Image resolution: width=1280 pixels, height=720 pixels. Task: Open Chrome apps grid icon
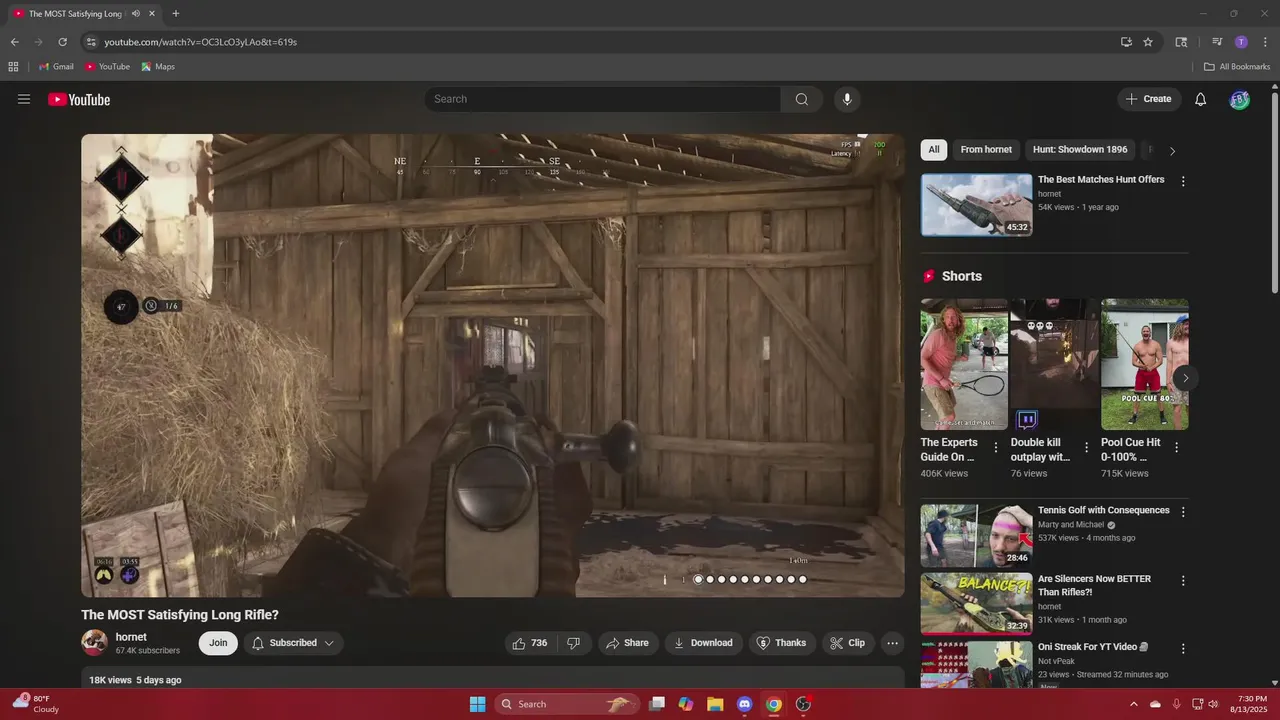click(x=13, y=67)
